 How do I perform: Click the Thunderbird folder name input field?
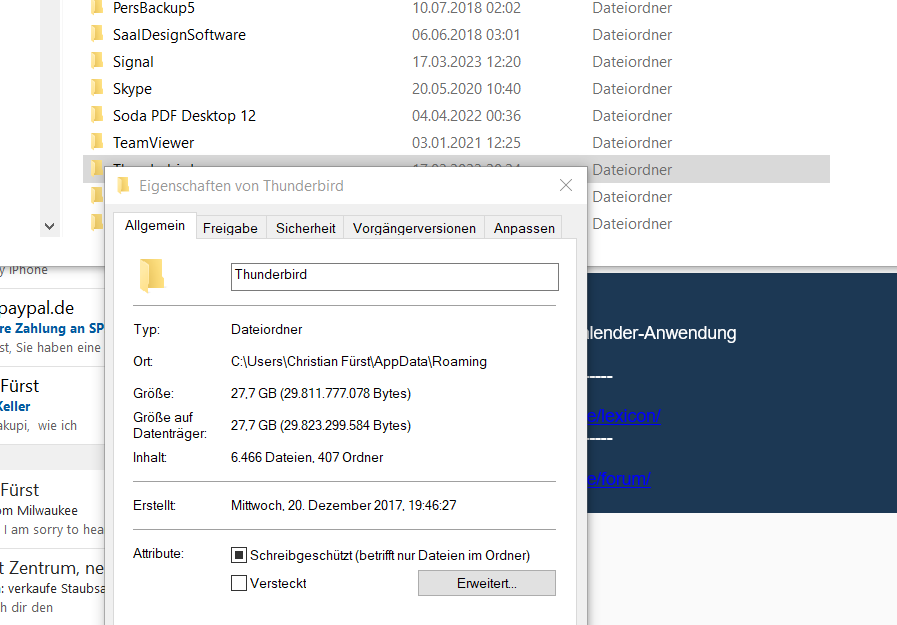[395, 277]
